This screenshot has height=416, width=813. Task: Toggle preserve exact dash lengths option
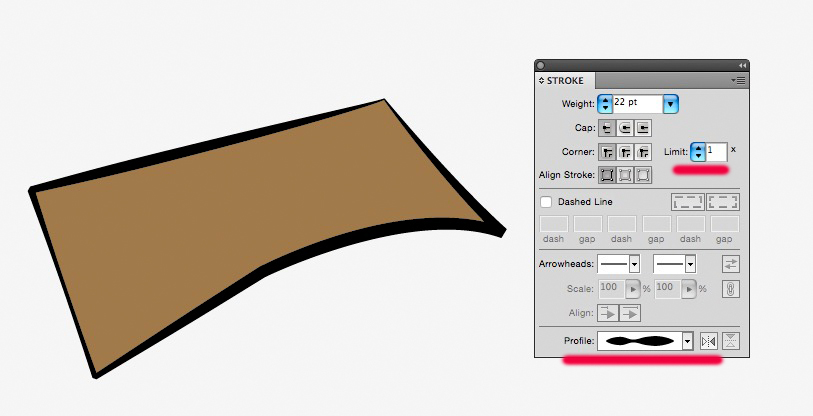point(688,202)
